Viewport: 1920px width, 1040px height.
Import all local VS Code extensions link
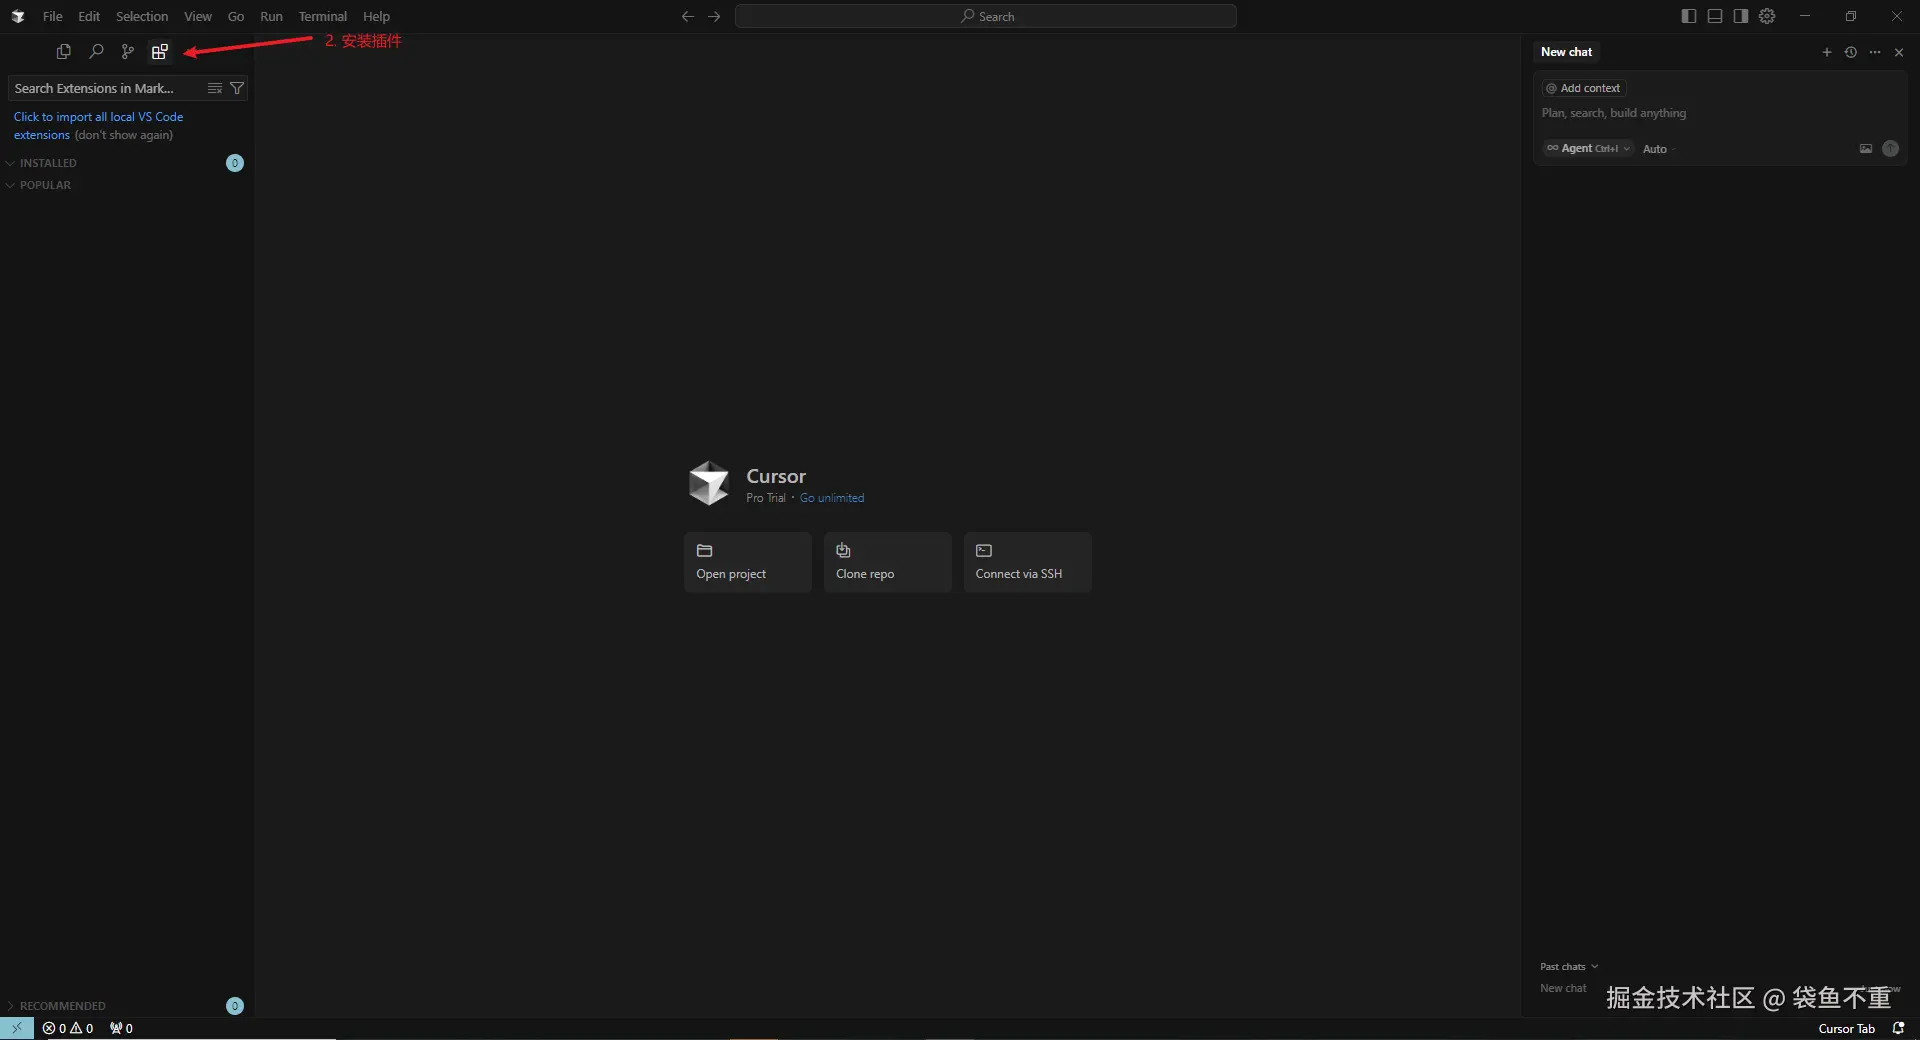(98, 125)
